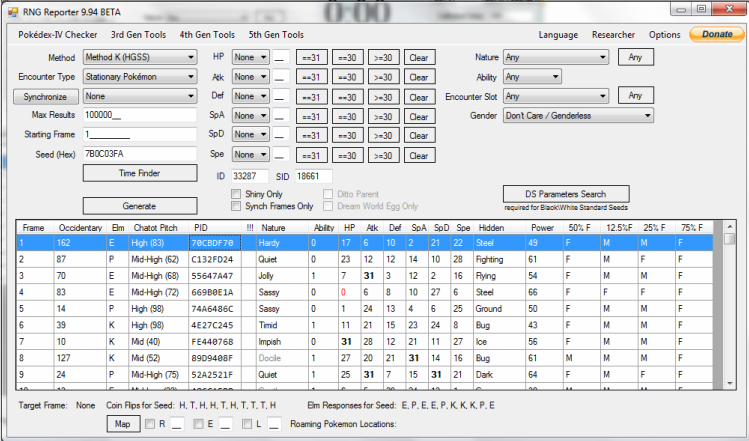Open the Options menu

[x=664, y=35]
